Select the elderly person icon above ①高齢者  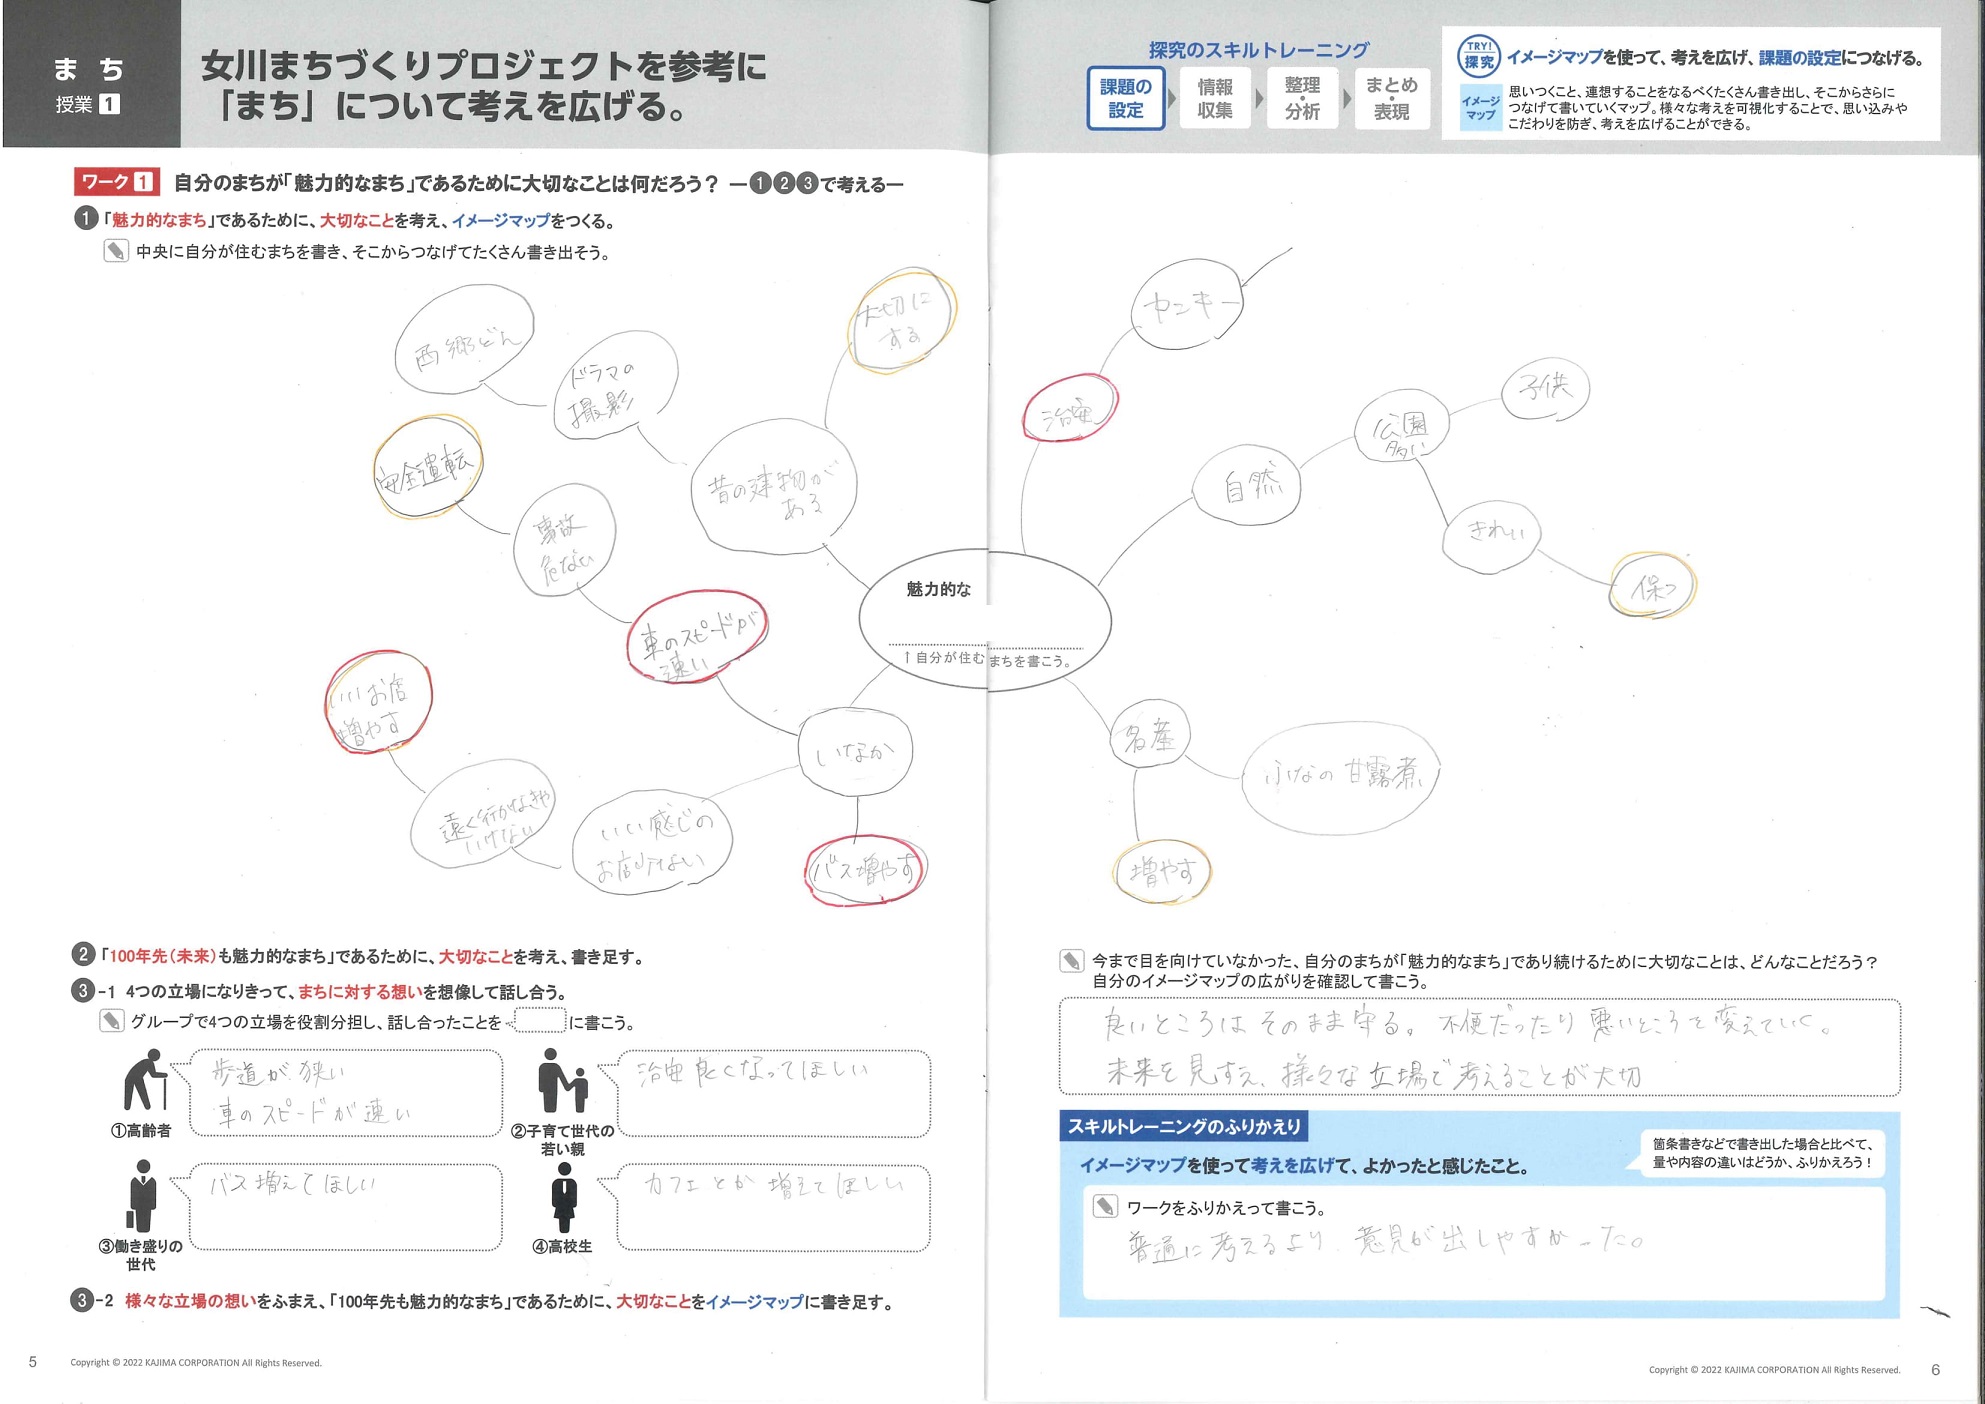[145, 1080]
